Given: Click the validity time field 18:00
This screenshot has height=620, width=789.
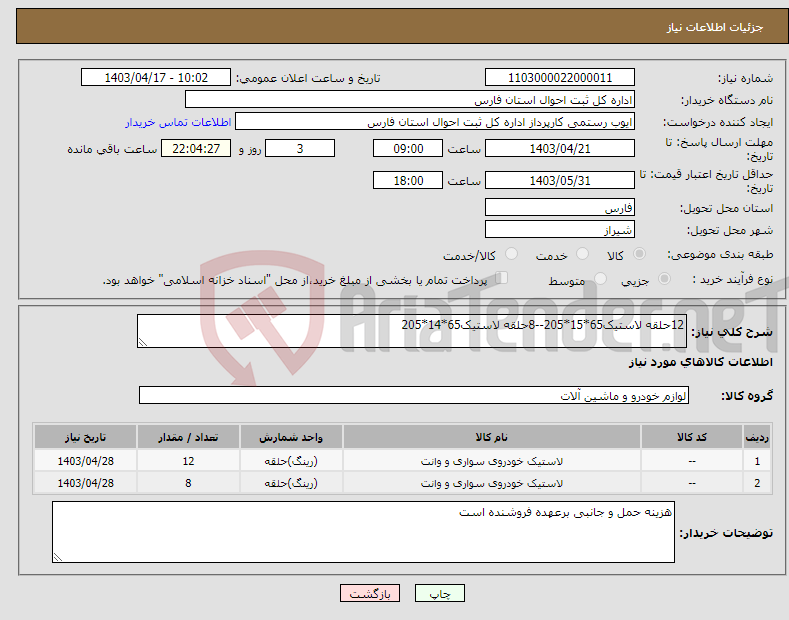Looking at the screenshot, I should [x=408, y=180].
